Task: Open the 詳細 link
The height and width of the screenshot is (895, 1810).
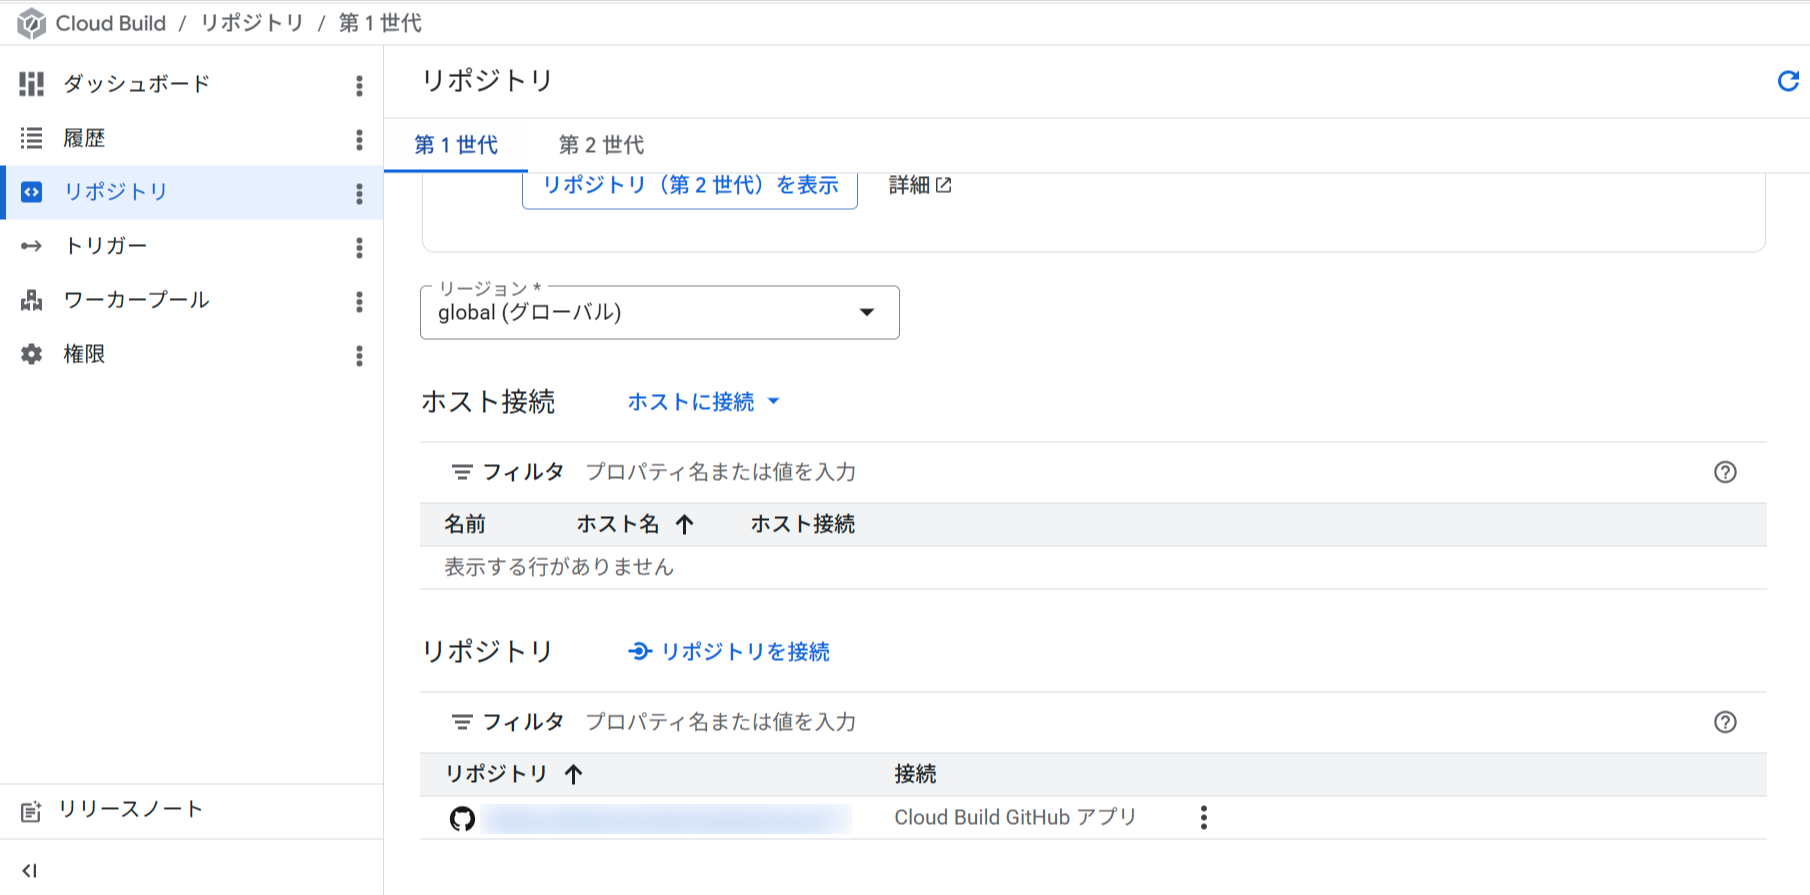Action: (920, 185)
